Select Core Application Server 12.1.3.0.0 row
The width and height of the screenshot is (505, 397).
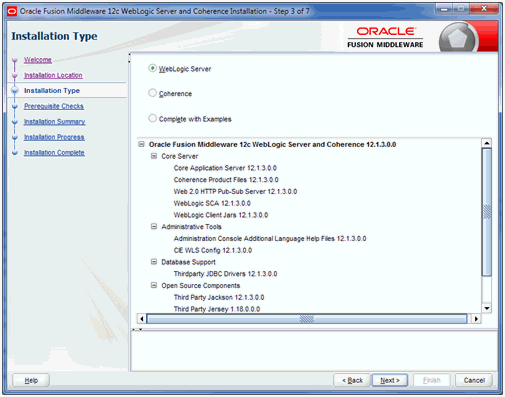[x=225, y=168]
